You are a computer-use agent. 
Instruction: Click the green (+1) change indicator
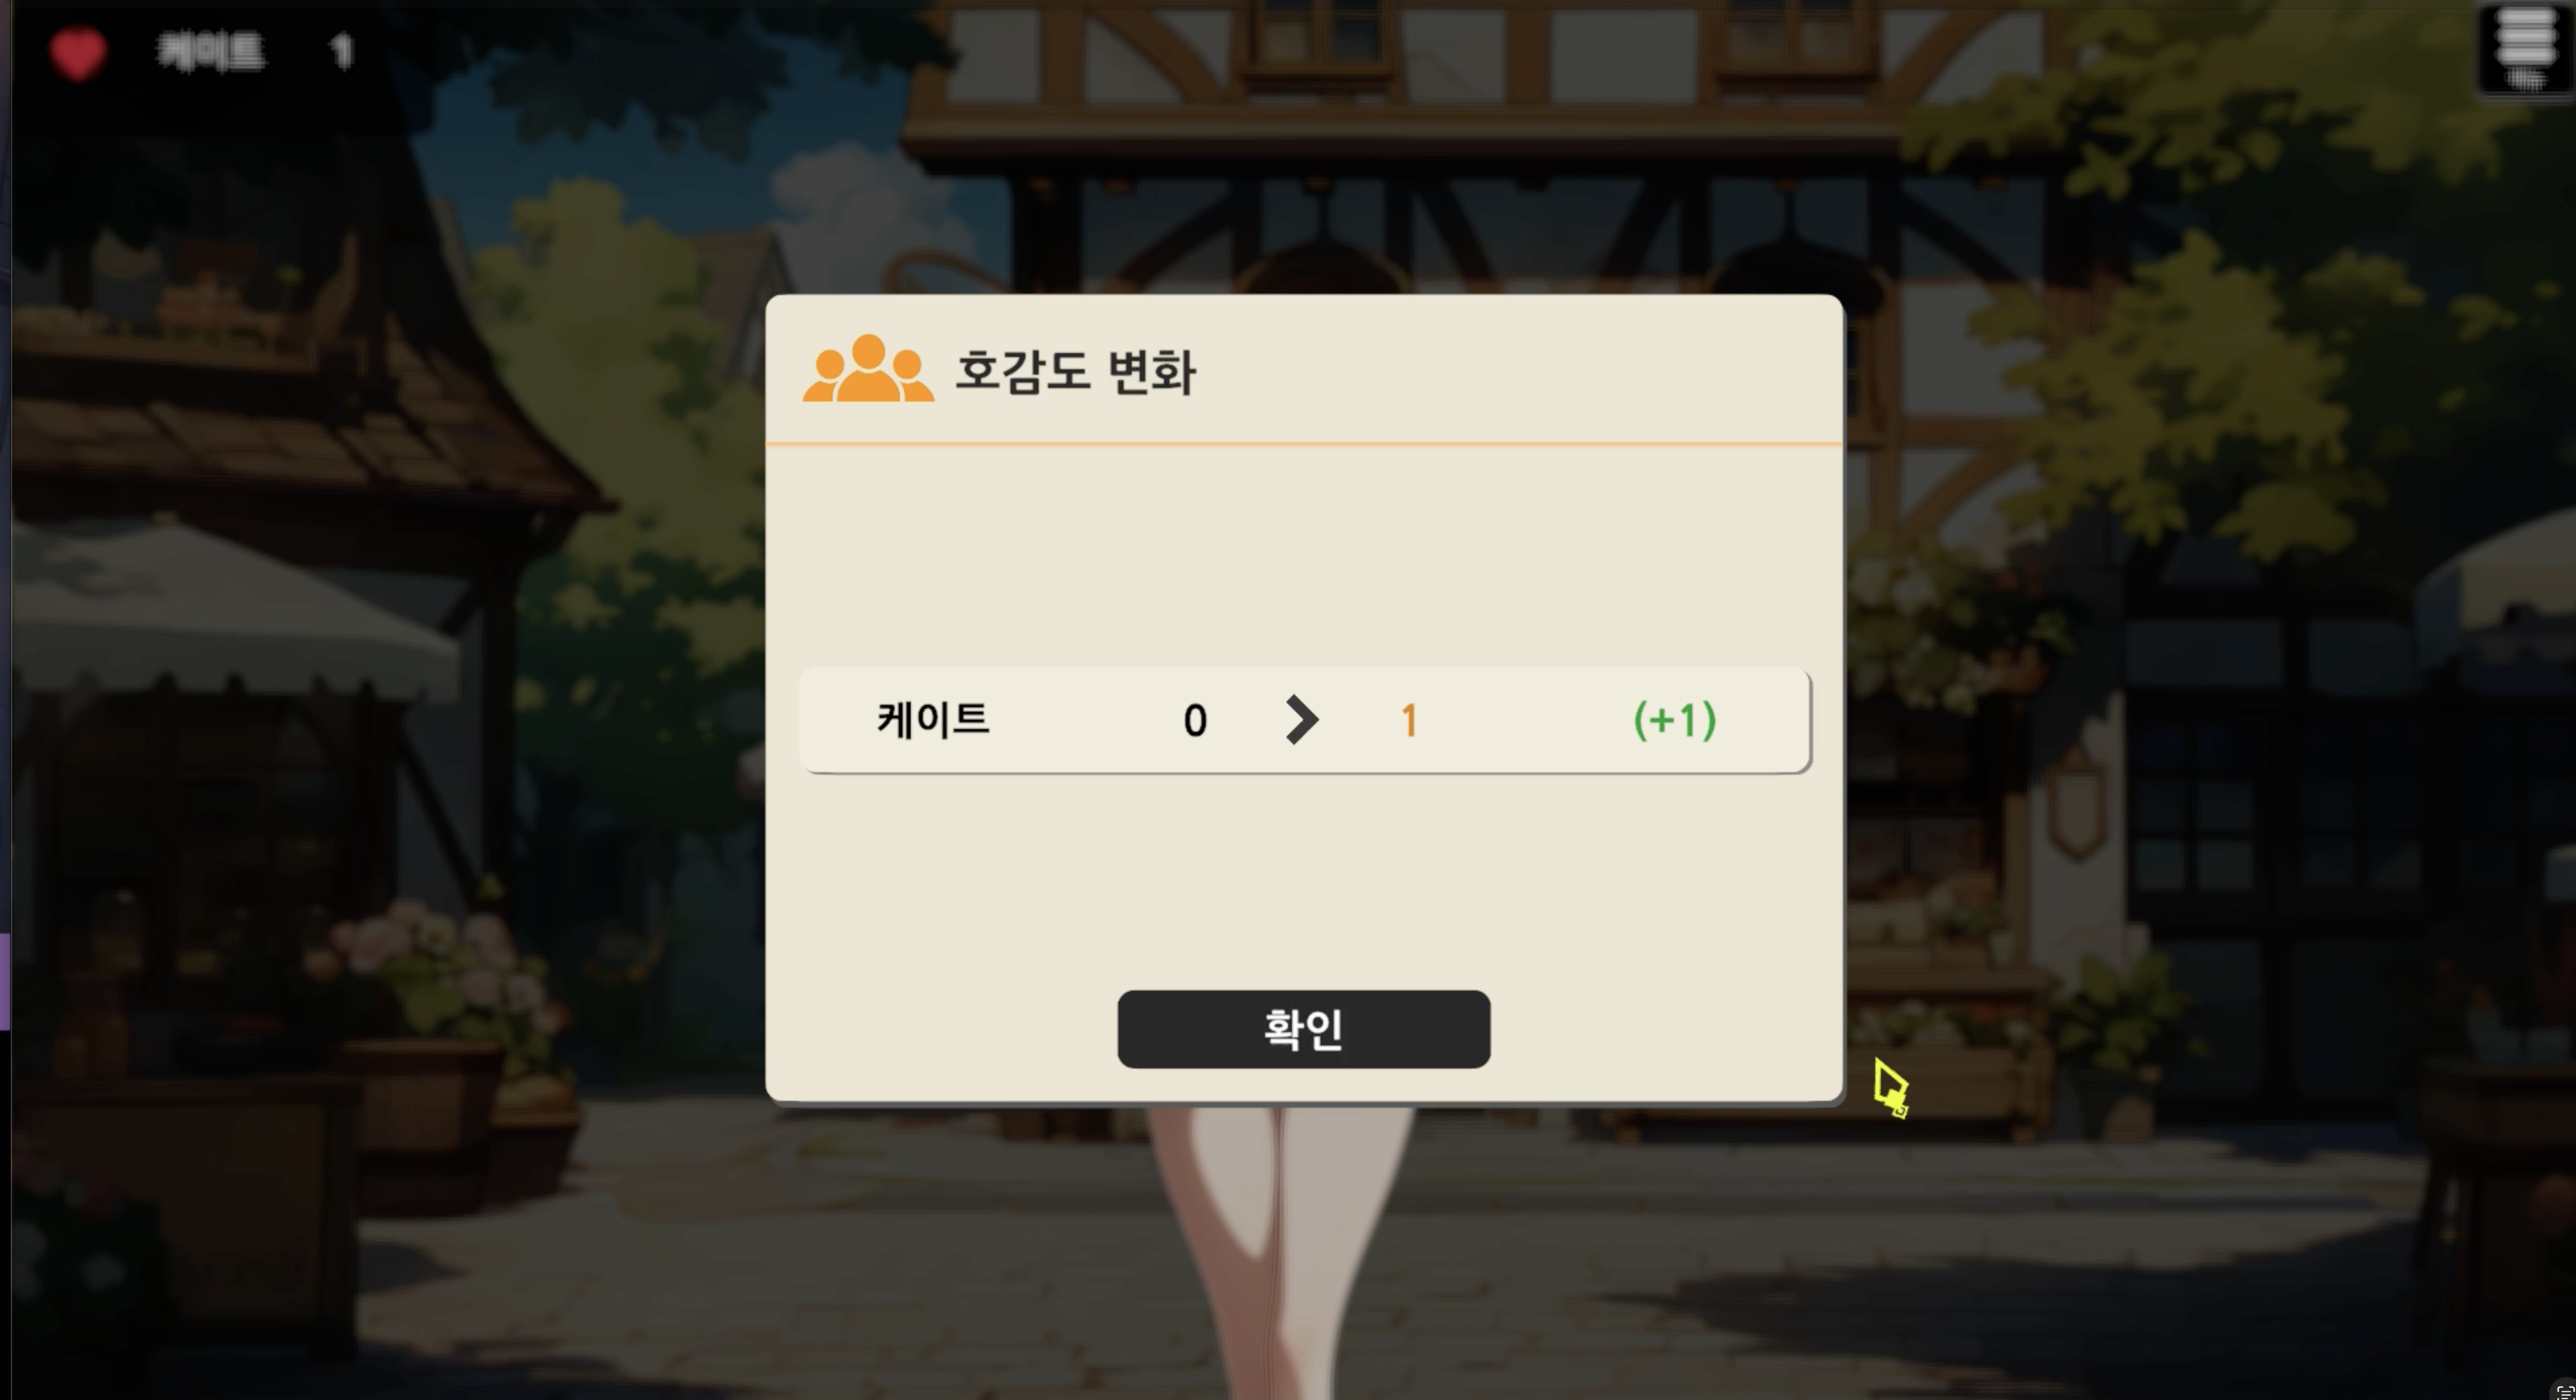[x=1674, y=720]
